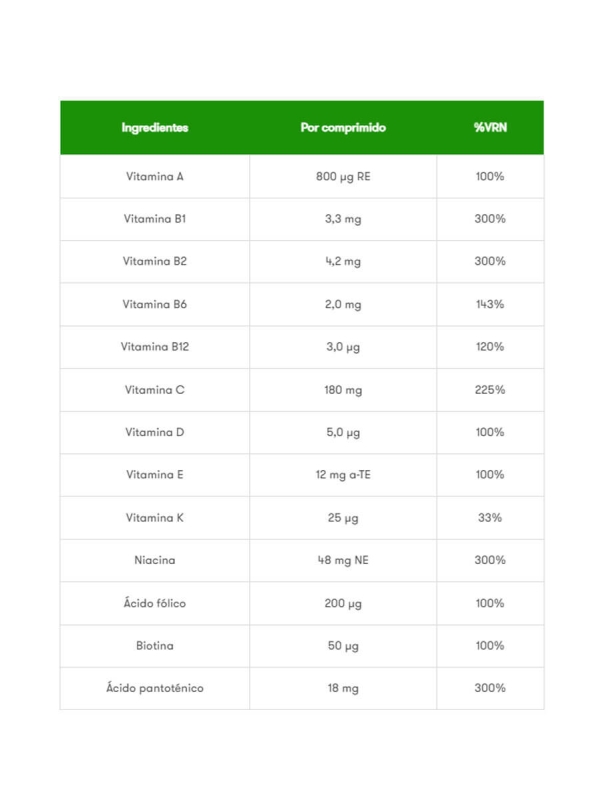Select the Niacina ingredient cell
This screenshot has width=600, height=800.
pyautogui.click(x=154, y=560)
